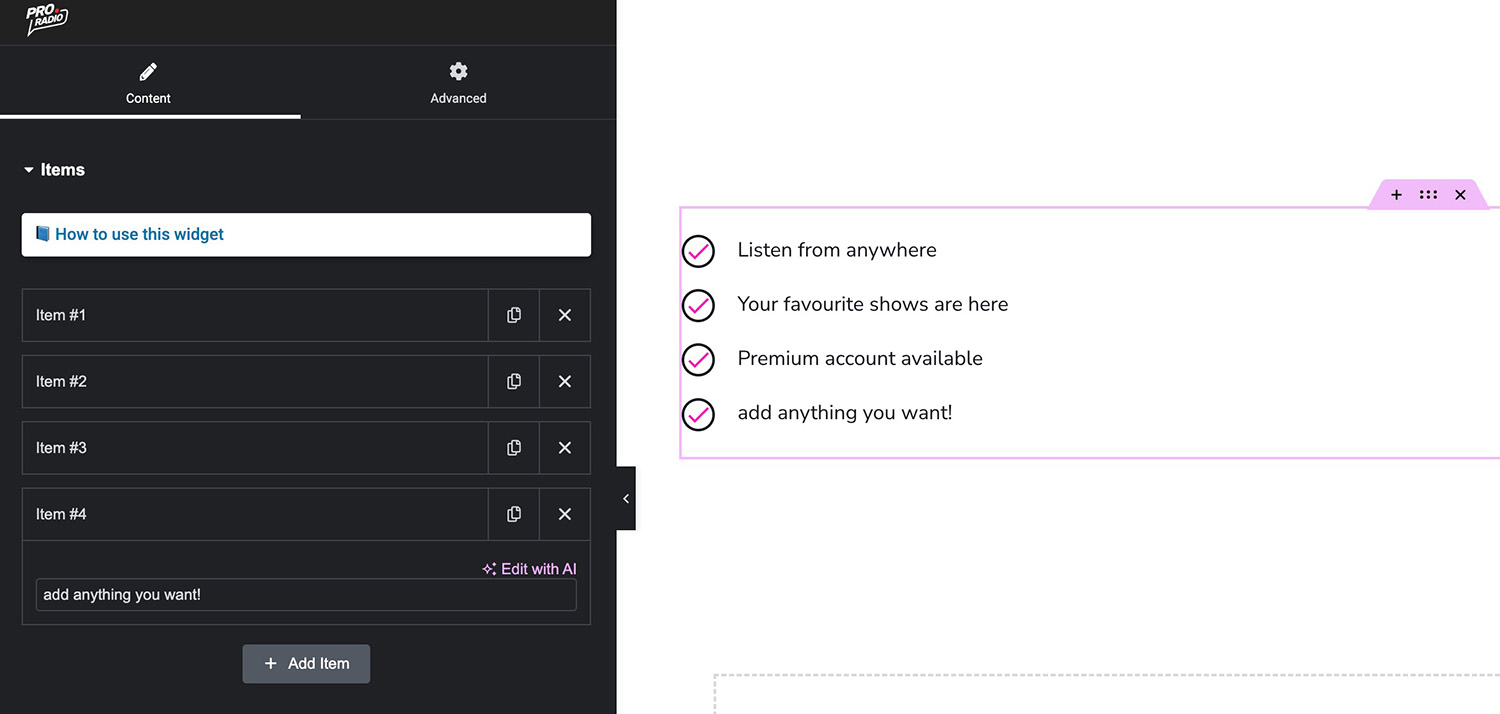Screen dimensions: 1500x714
Task: Delete Item #4 with its X icon
Action: click(565, 514)
